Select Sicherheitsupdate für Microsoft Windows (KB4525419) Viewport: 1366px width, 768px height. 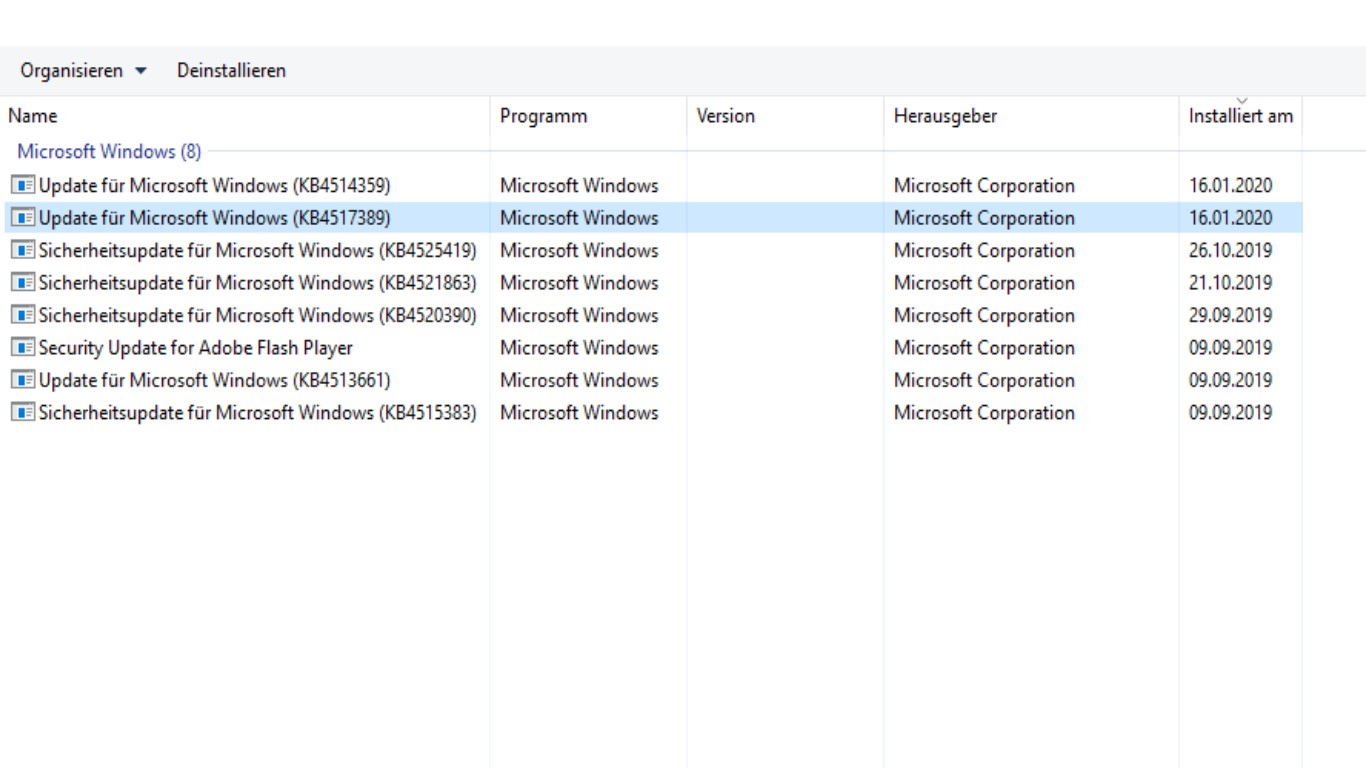(x=258, y=250)
